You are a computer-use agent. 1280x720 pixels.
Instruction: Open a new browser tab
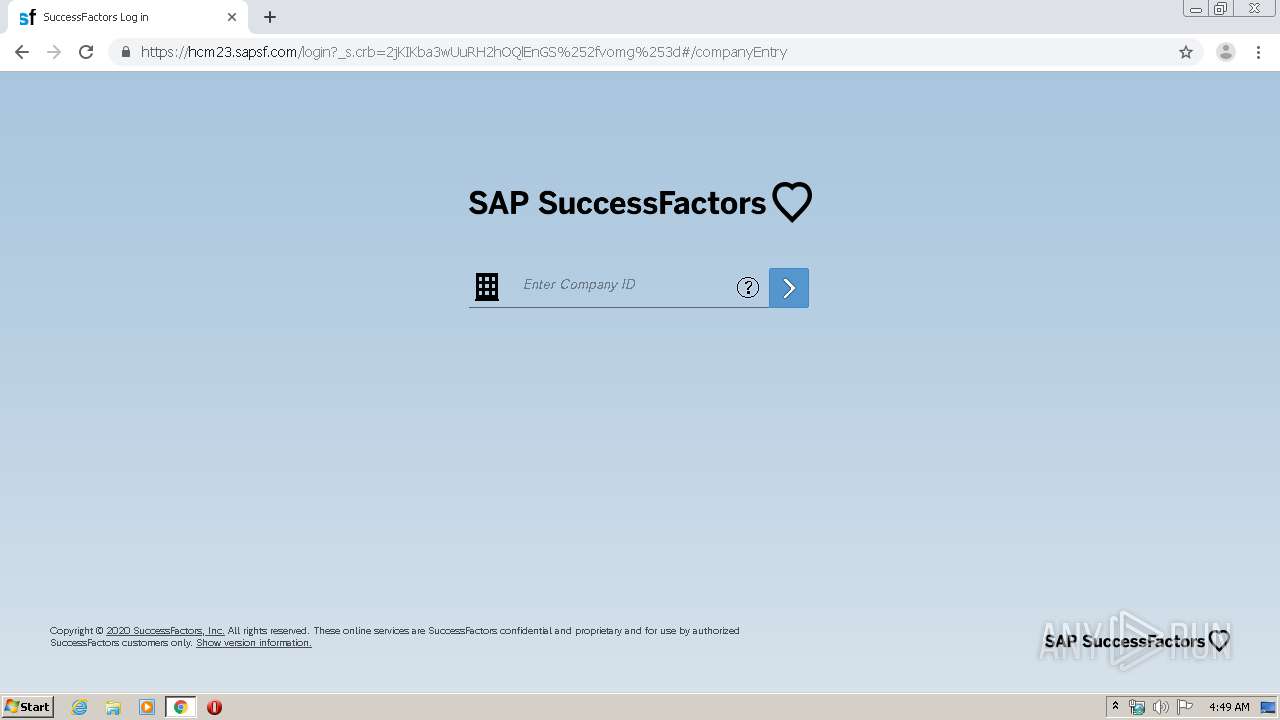tap(270, 17)
